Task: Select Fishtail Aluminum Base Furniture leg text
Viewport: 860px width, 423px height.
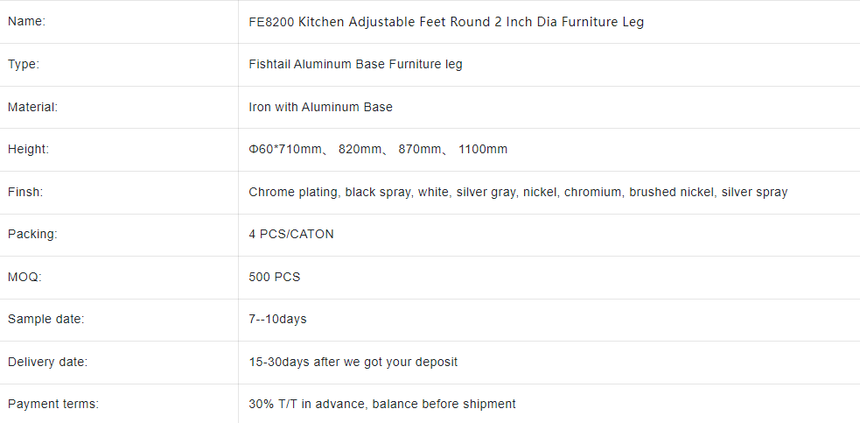Action: click(x=355, y=64)
